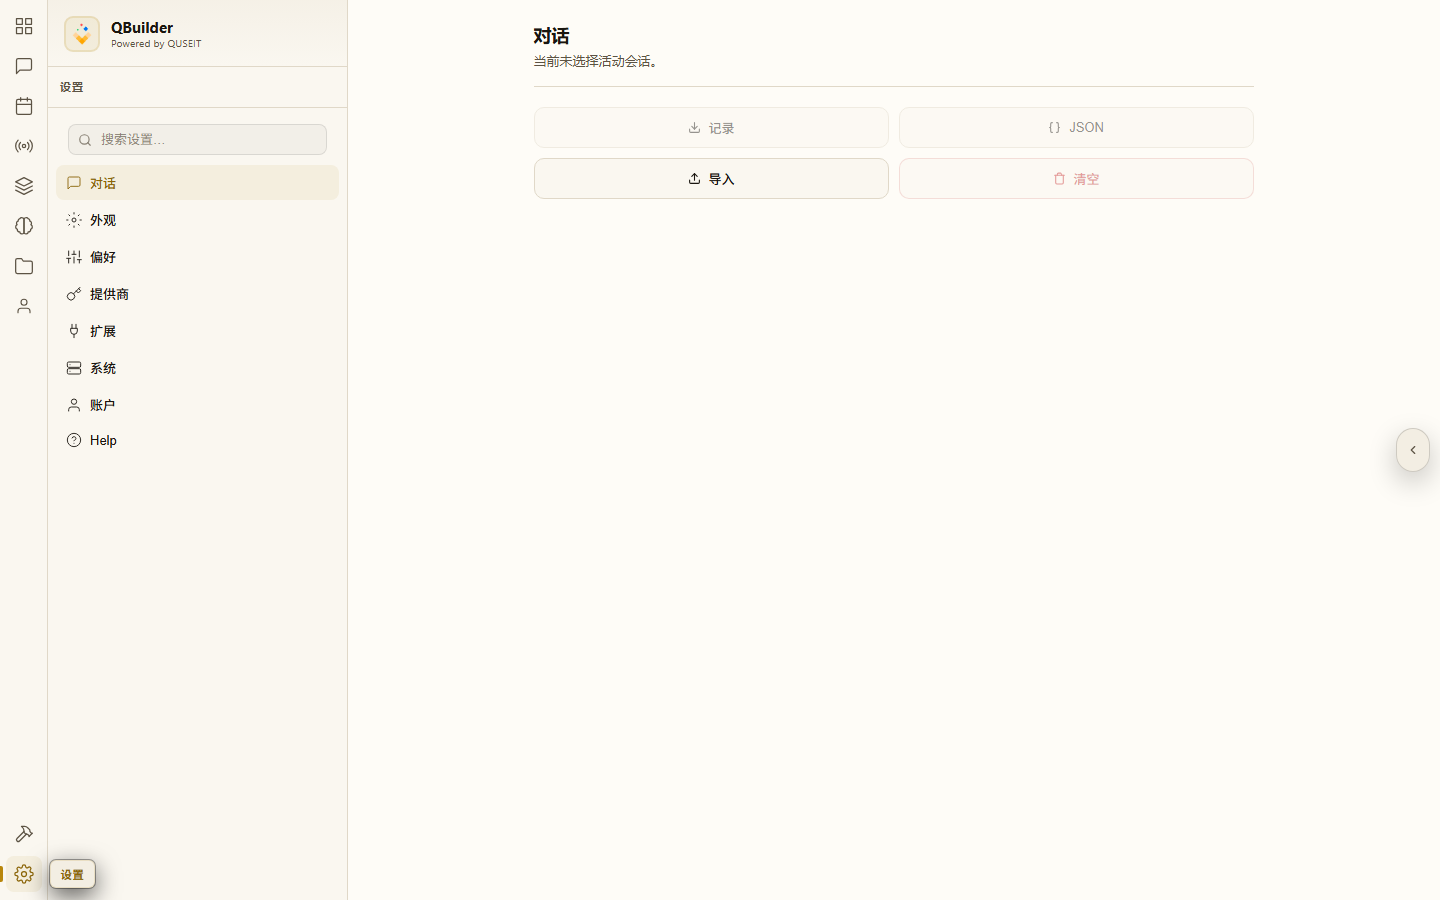Open the hammer tools icon in the left rail
Image resolution: width=1440 pixels, height=900 pixels.
click(x=24, y=834)
